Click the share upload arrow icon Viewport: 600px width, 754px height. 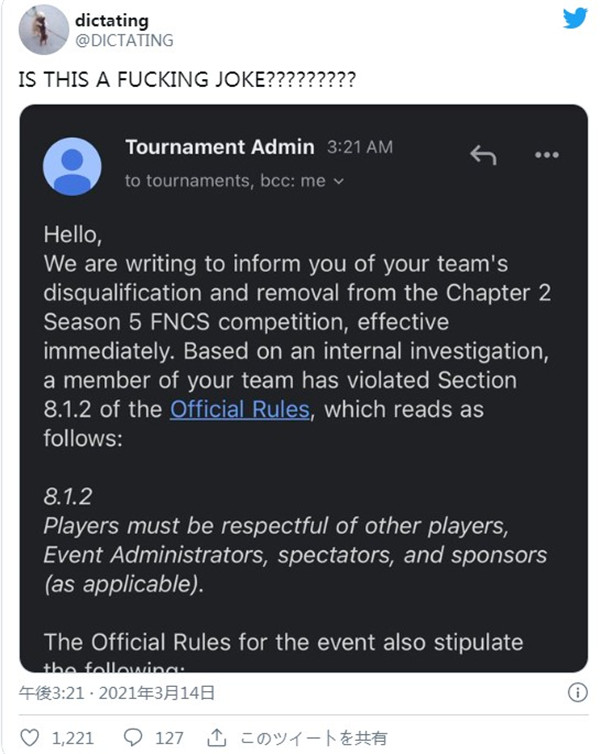[216, 737]
